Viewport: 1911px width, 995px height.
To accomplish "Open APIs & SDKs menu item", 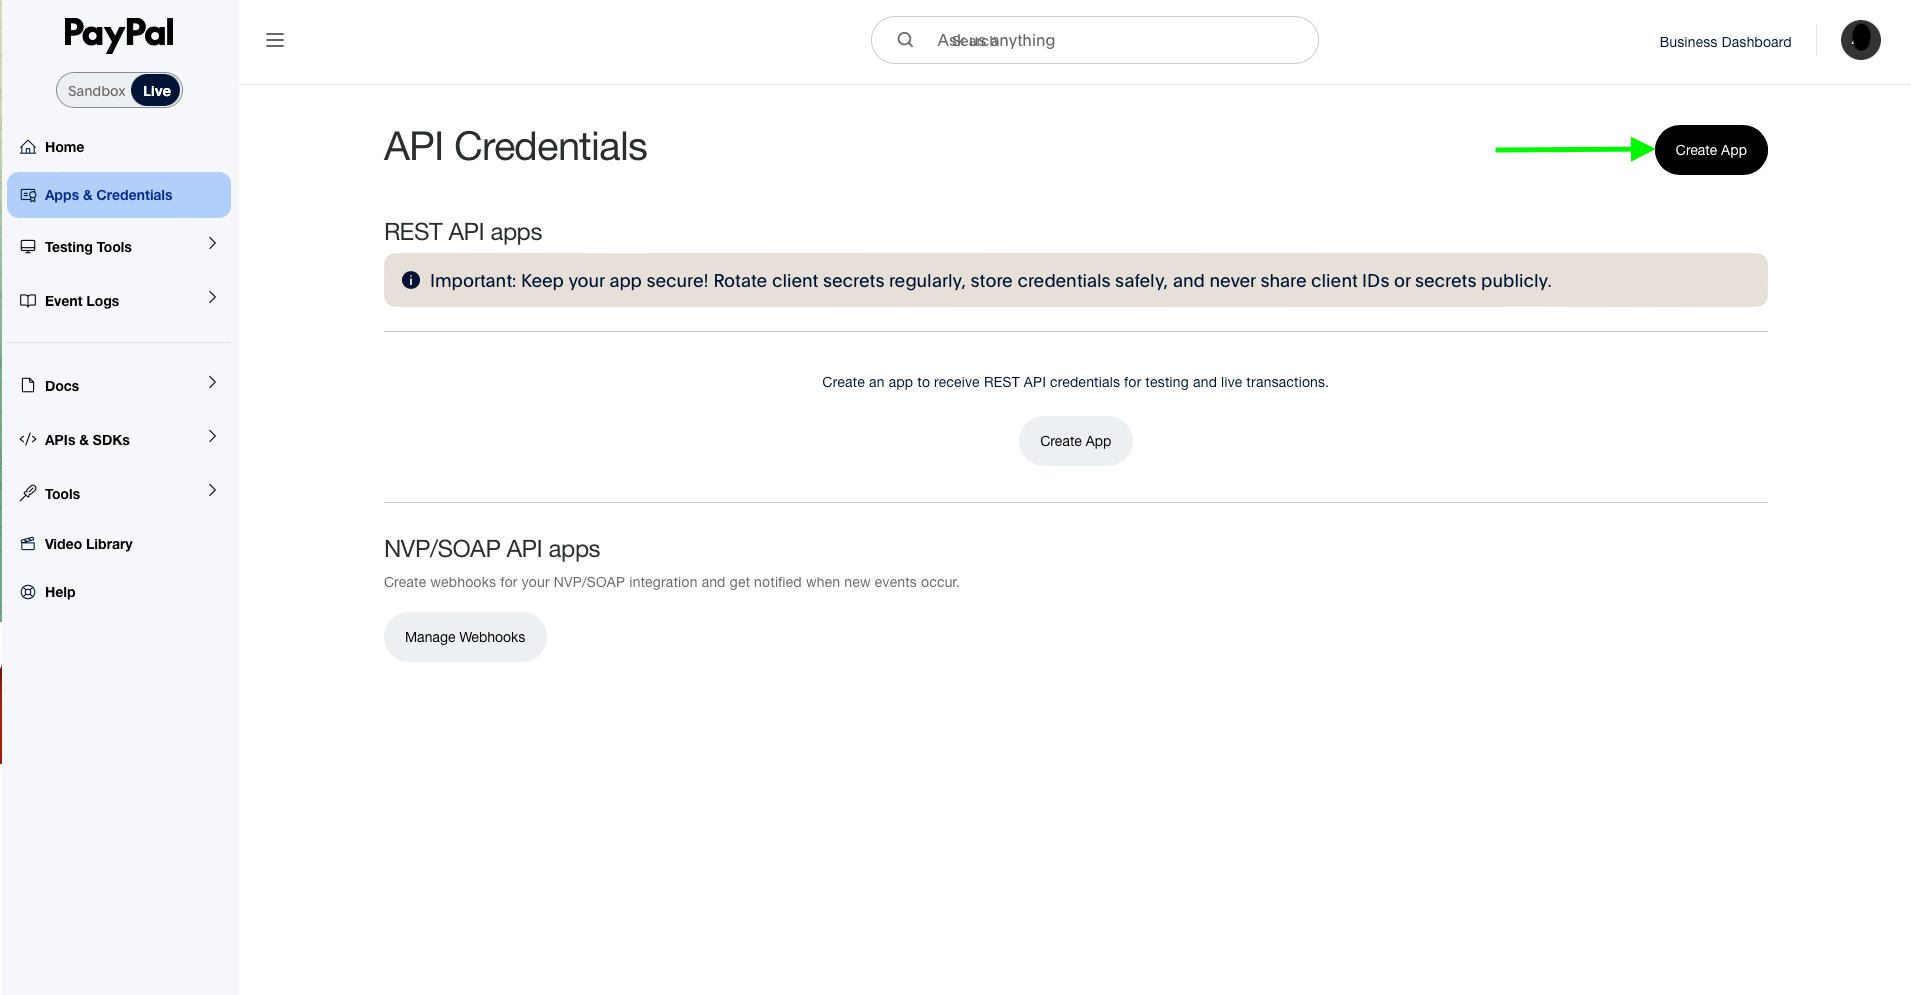I will pos(119,439).
